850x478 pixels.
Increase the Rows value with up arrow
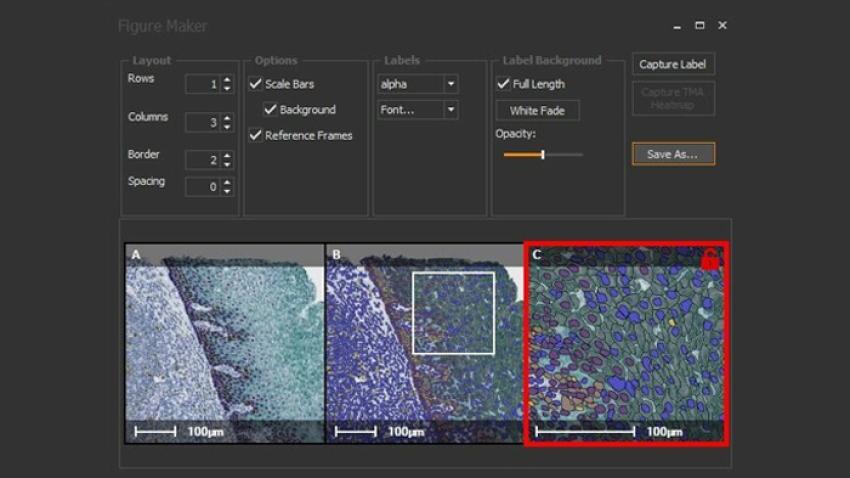click(x=227, y=80)
